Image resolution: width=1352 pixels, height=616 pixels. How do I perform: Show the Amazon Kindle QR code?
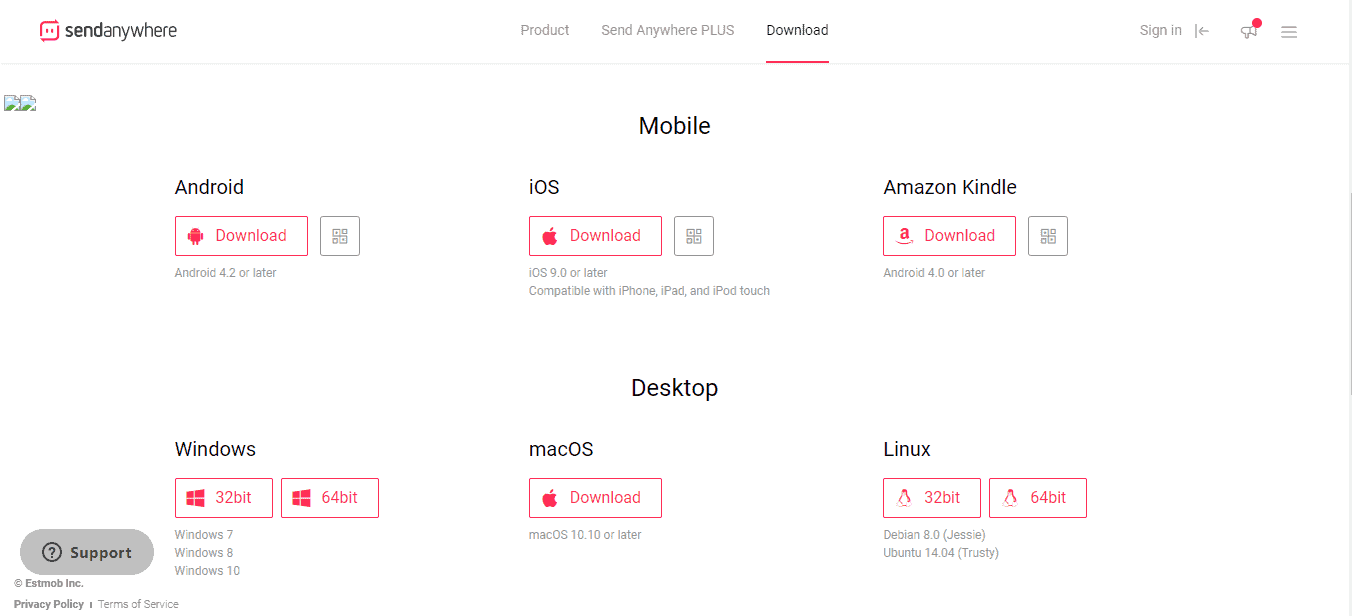tap(1048, 236)
